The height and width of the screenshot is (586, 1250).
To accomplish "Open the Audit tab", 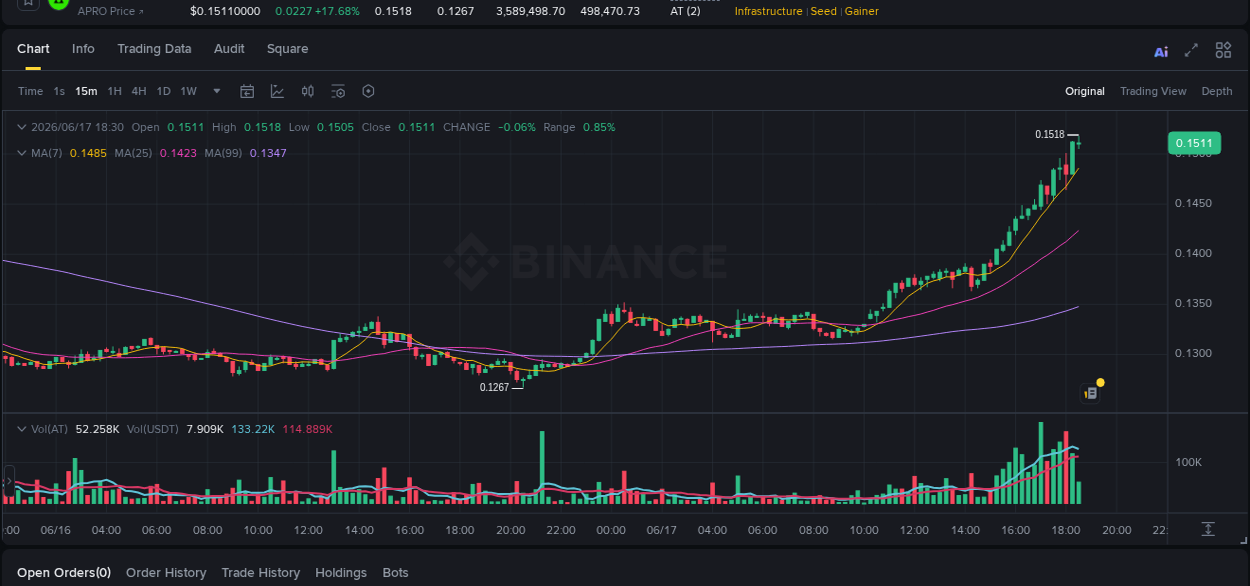I will (x=229, y=49).
